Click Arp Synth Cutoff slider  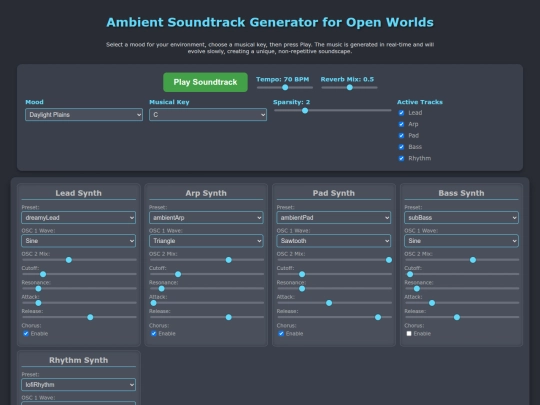(x=207, y=274)
